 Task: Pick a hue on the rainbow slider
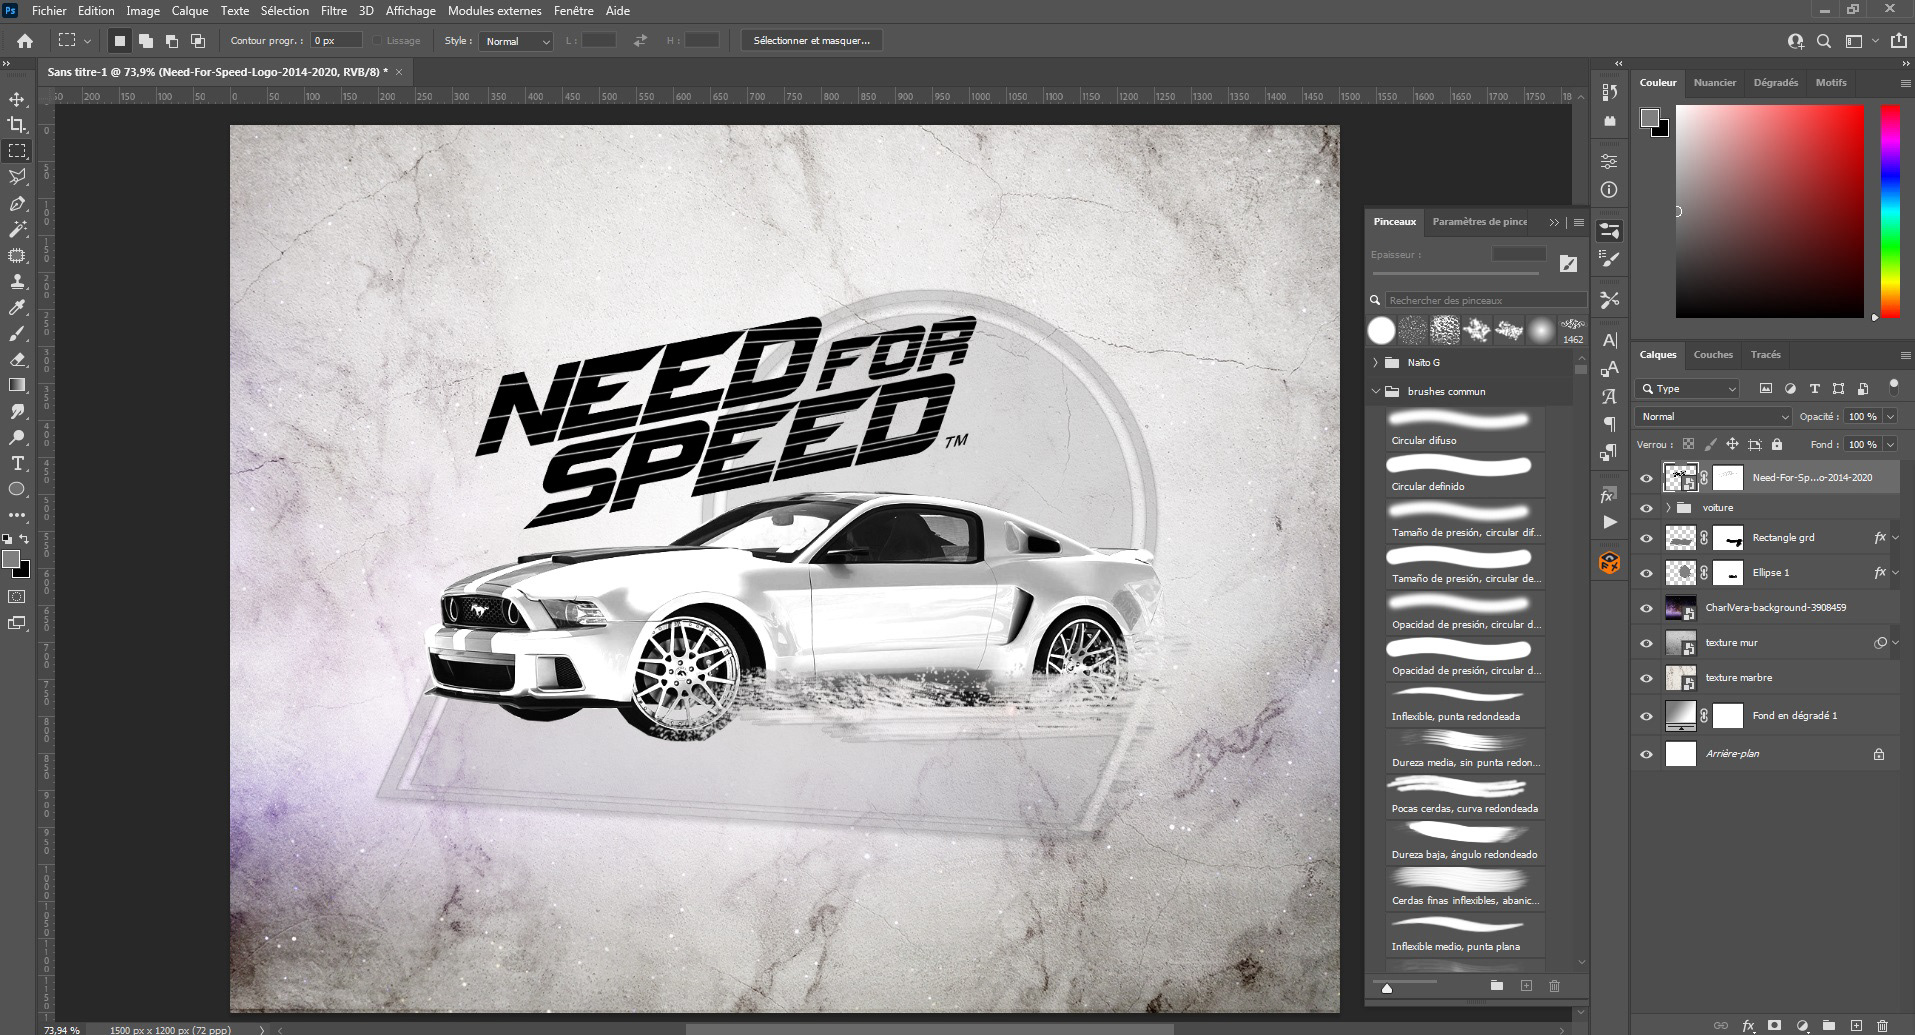1890,211
